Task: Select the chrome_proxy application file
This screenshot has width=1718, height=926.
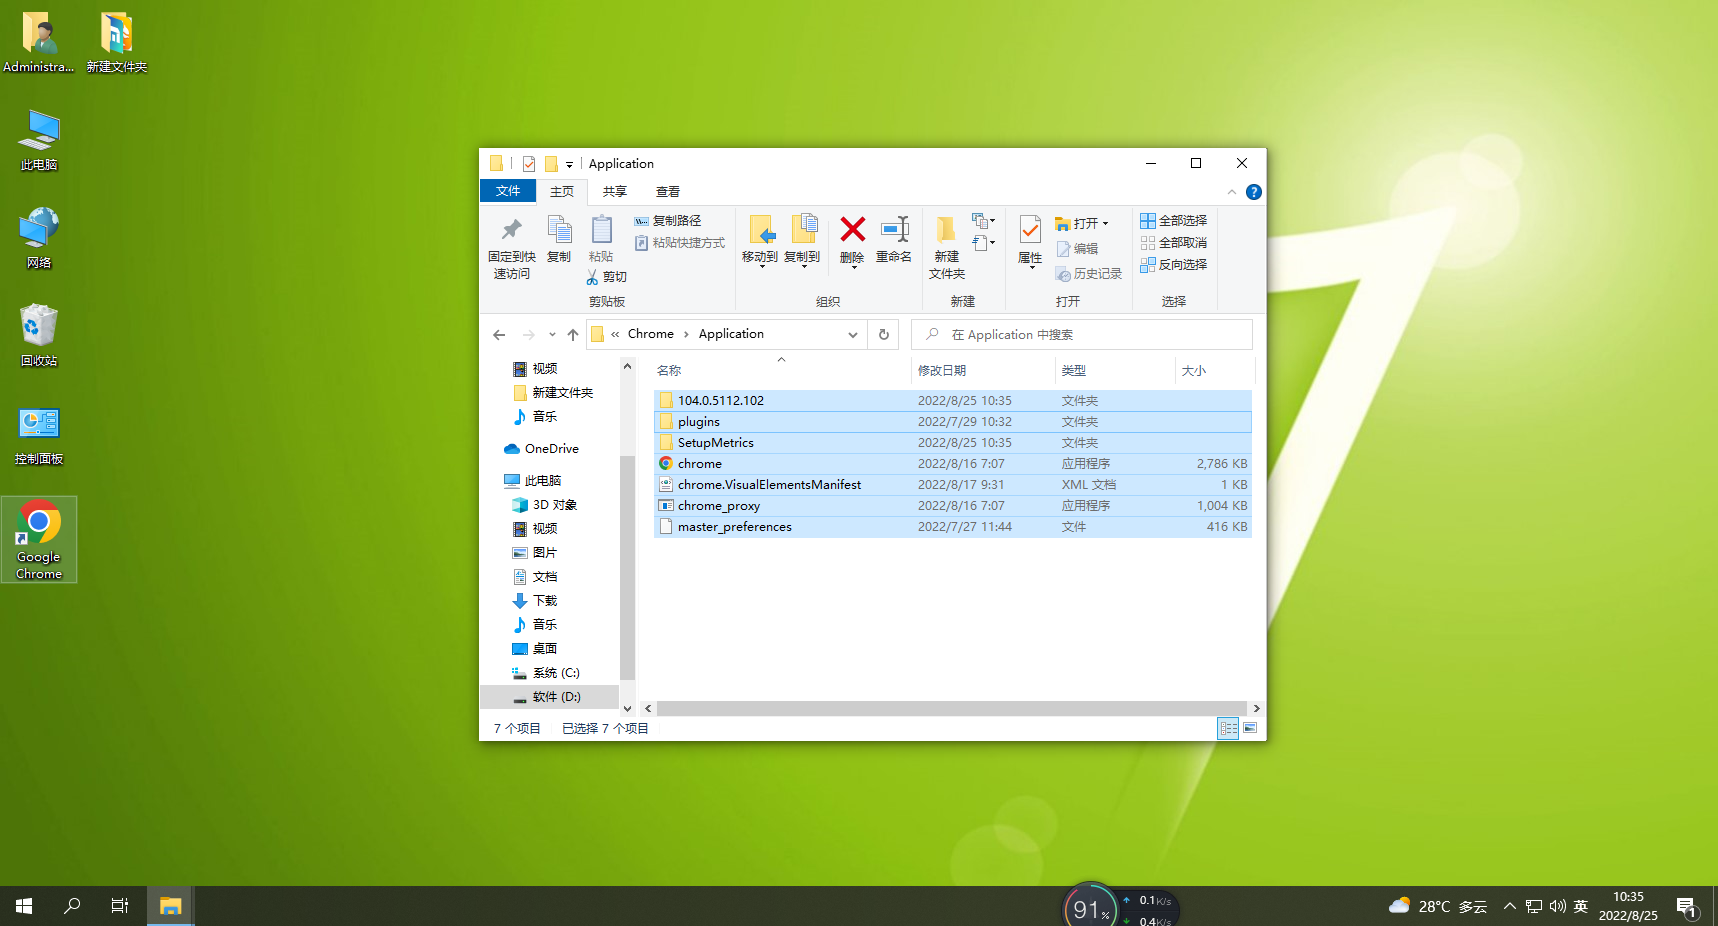Action: pos(953,506)
